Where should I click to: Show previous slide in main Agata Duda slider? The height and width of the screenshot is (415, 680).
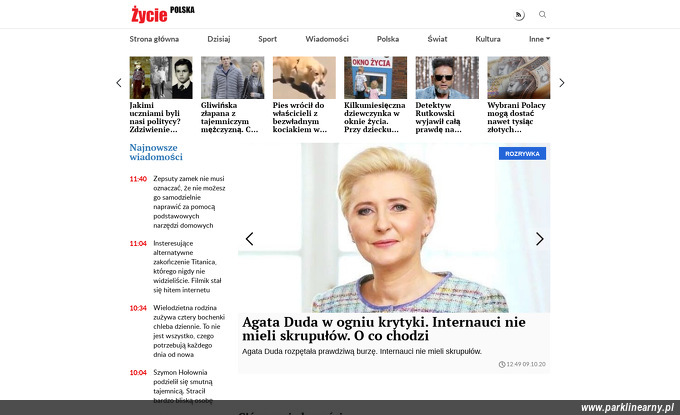[x=249, y=239]
